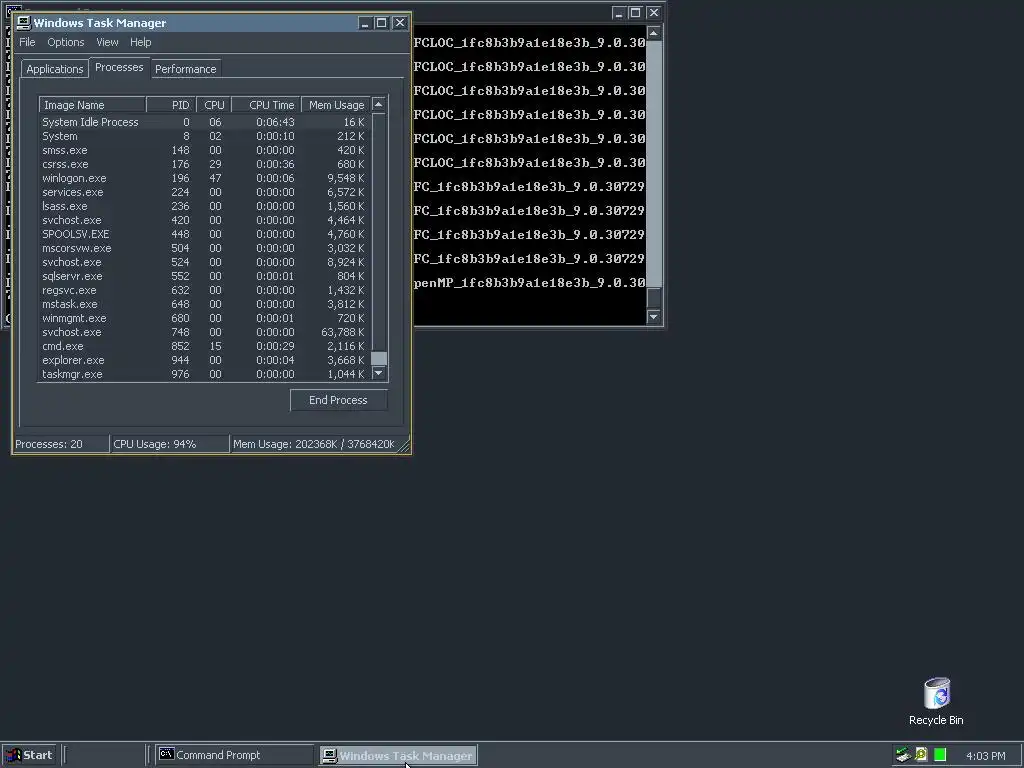Select the SPOOLSV.EXE process
Screen dimensions: 1024x768
pos(204,234)
